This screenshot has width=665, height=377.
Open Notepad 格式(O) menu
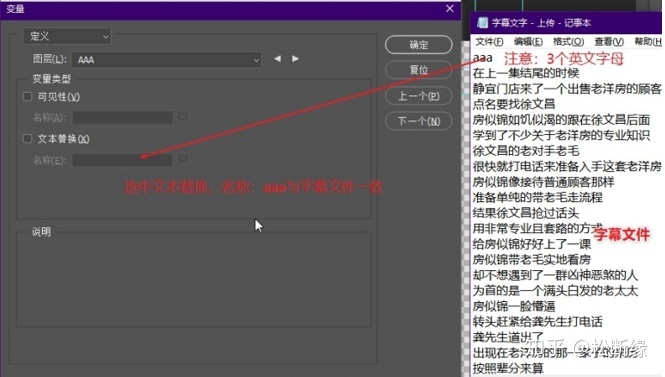568,41
